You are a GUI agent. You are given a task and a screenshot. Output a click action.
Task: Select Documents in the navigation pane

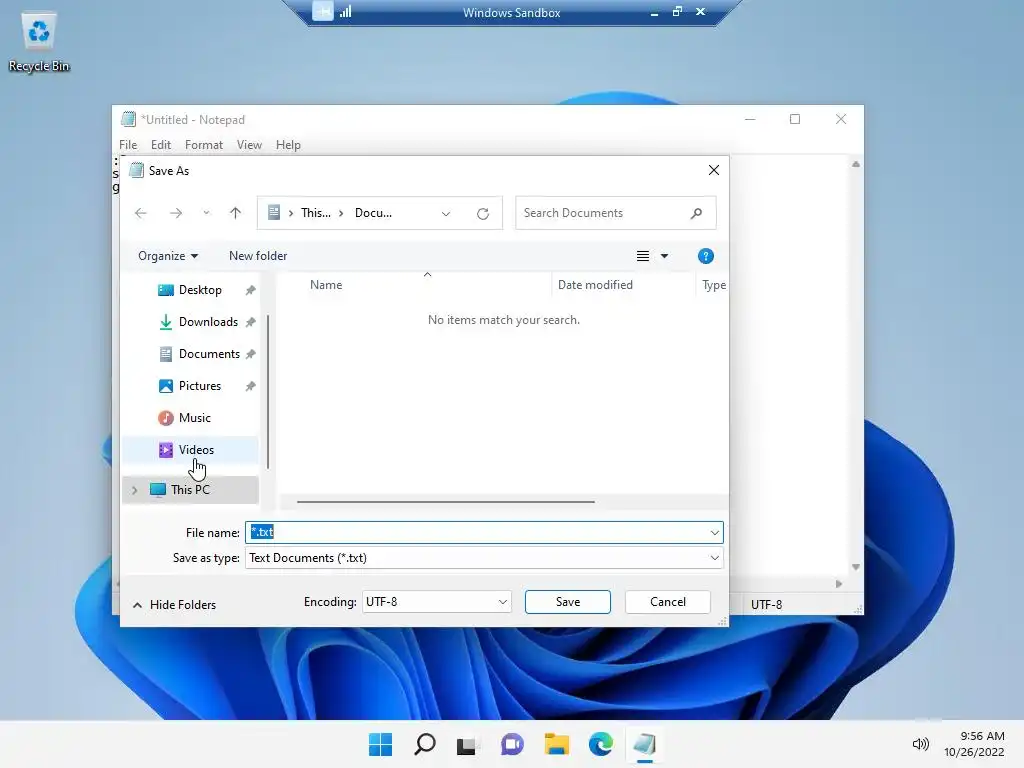coord(209,354)
